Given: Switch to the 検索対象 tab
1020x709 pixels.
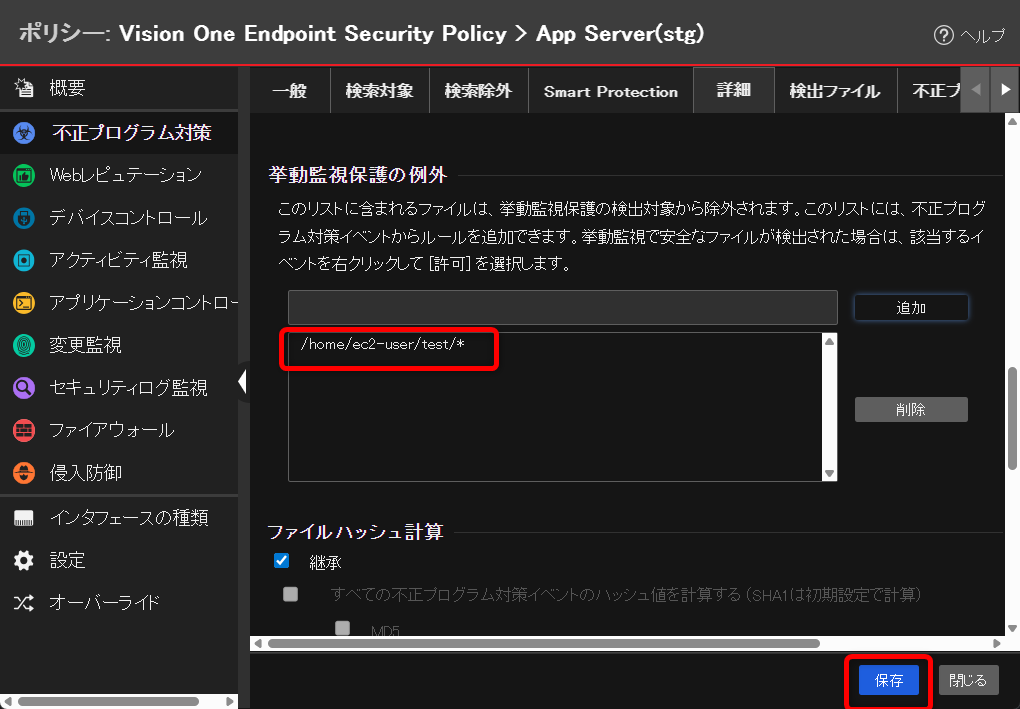Looking at the screenshot, I should 379,91.
